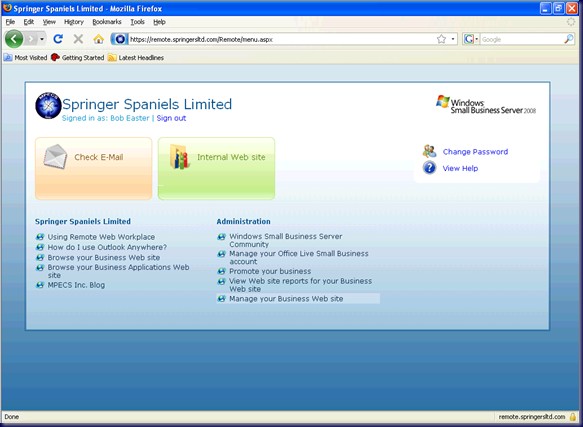Click the Windows Small Business Server 2008 logo
The height and width of the screenshot is (427, 583).
486,105
